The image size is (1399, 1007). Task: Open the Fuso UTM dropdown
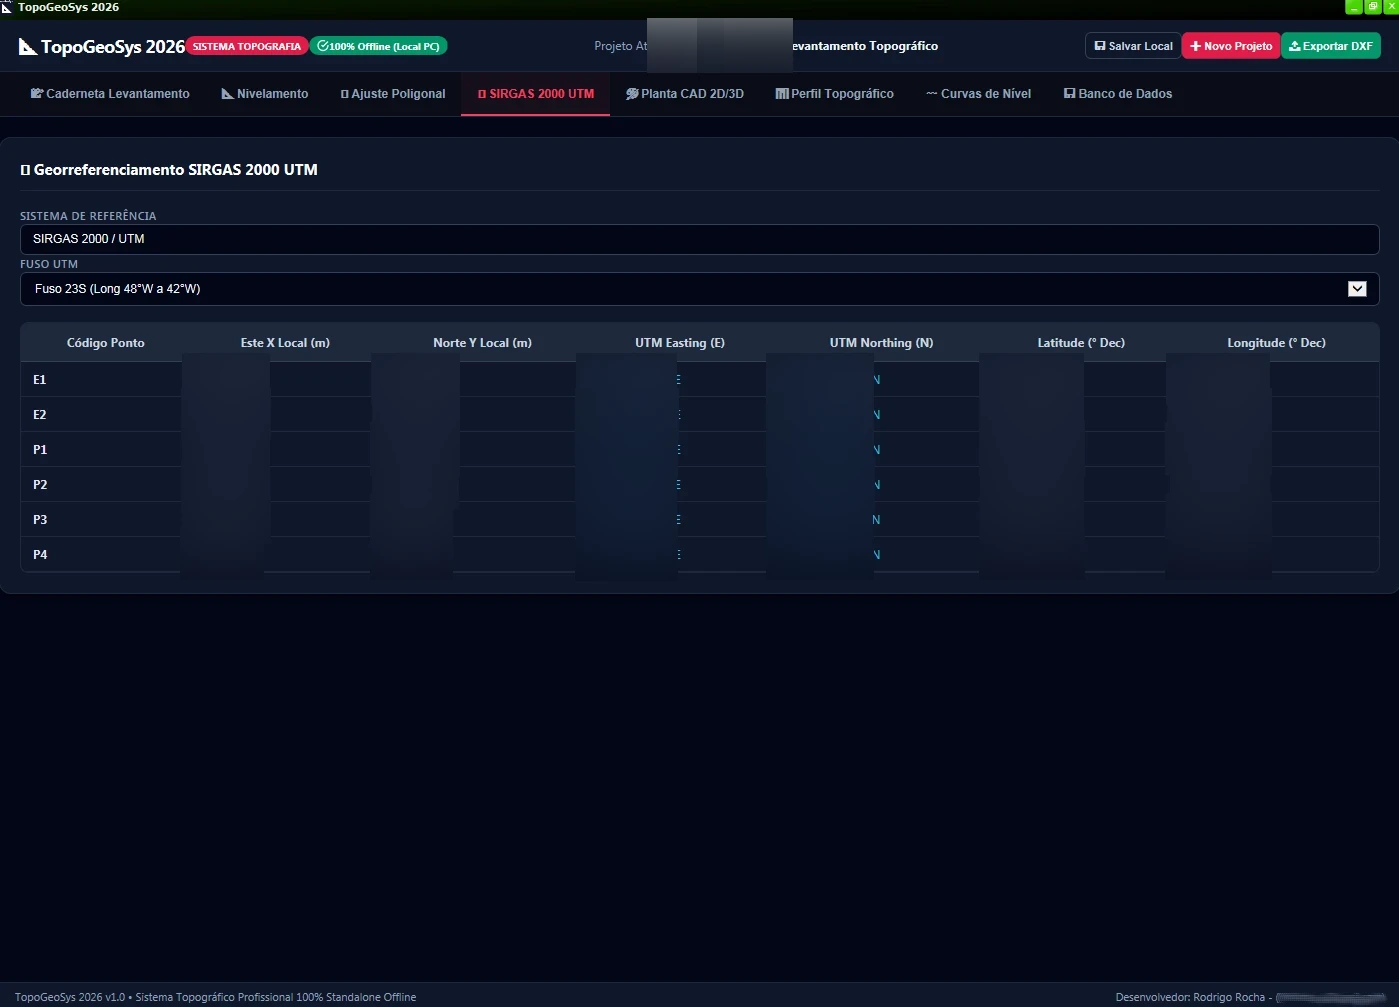(699, 289)
